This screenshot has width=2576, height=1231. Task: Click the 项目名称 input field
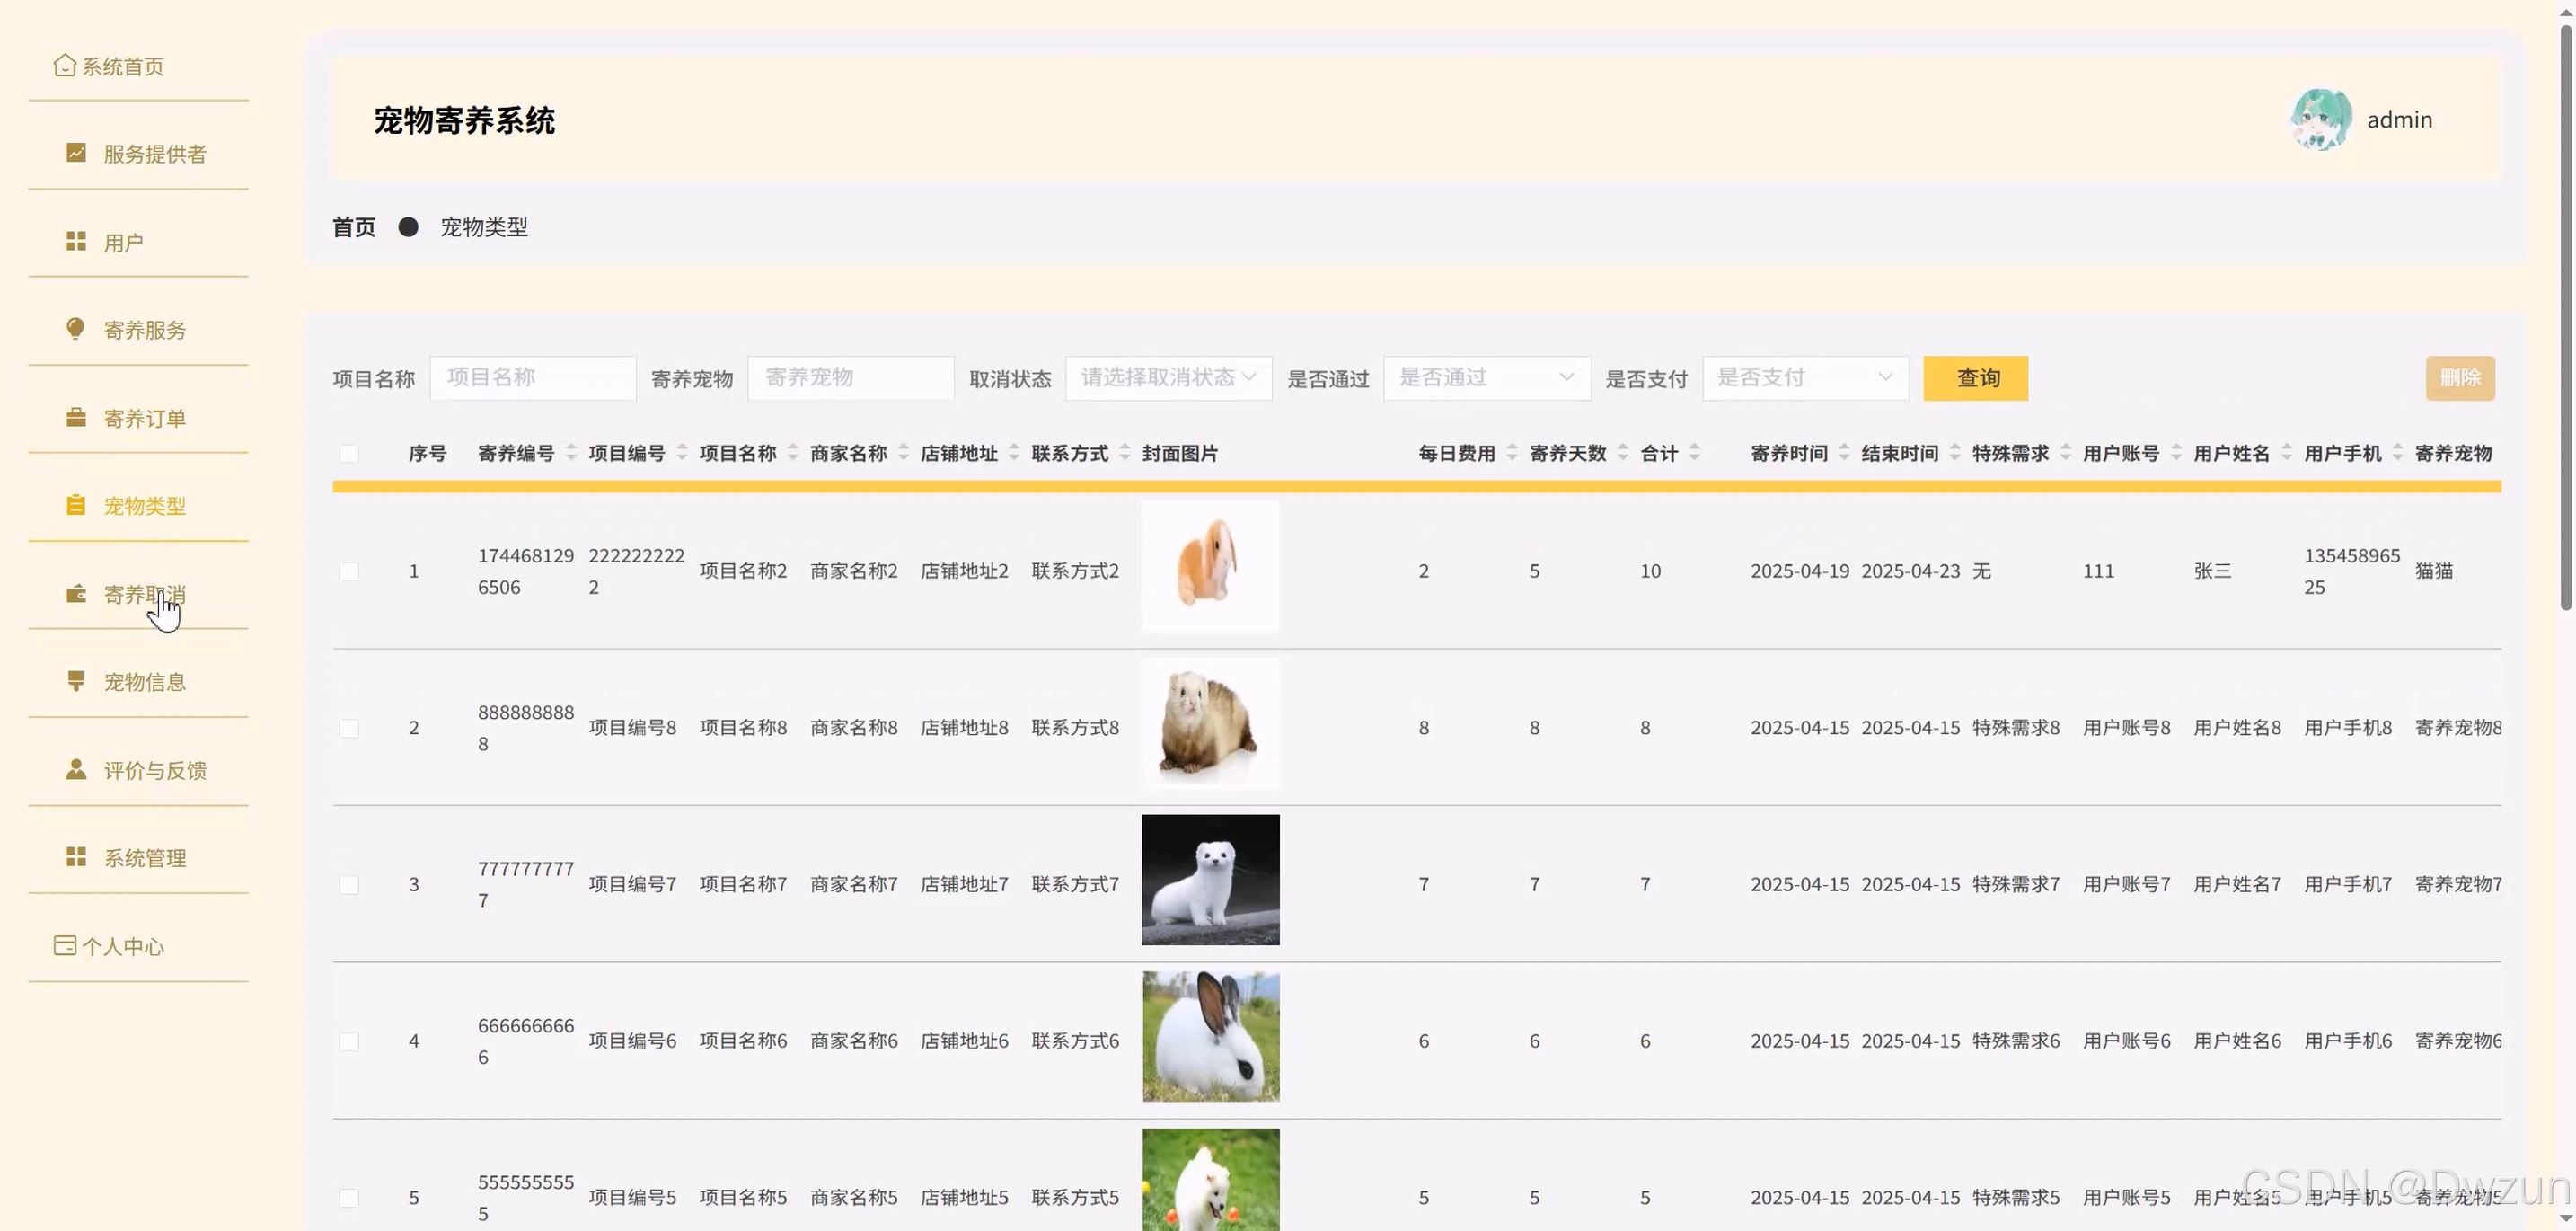[533, 378]
